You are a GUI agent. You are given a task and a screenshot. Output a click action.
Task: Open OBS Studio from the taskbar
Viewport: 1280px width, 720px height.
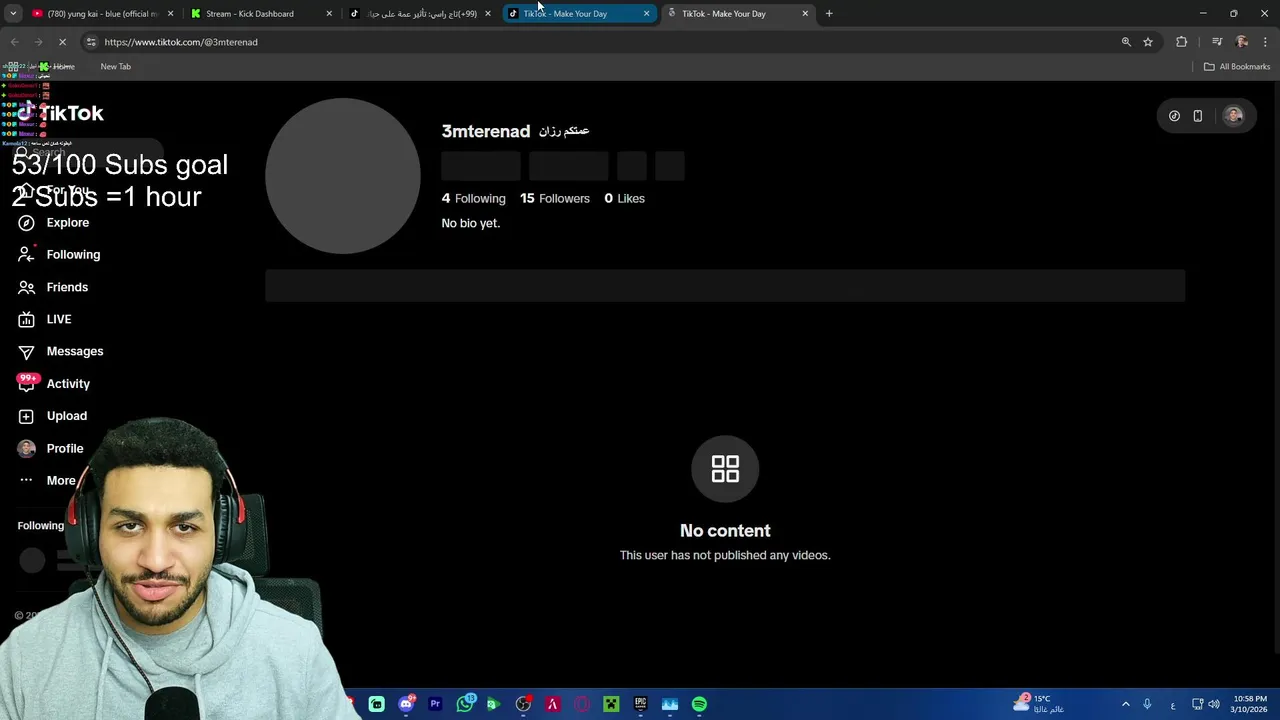point(523,704)
